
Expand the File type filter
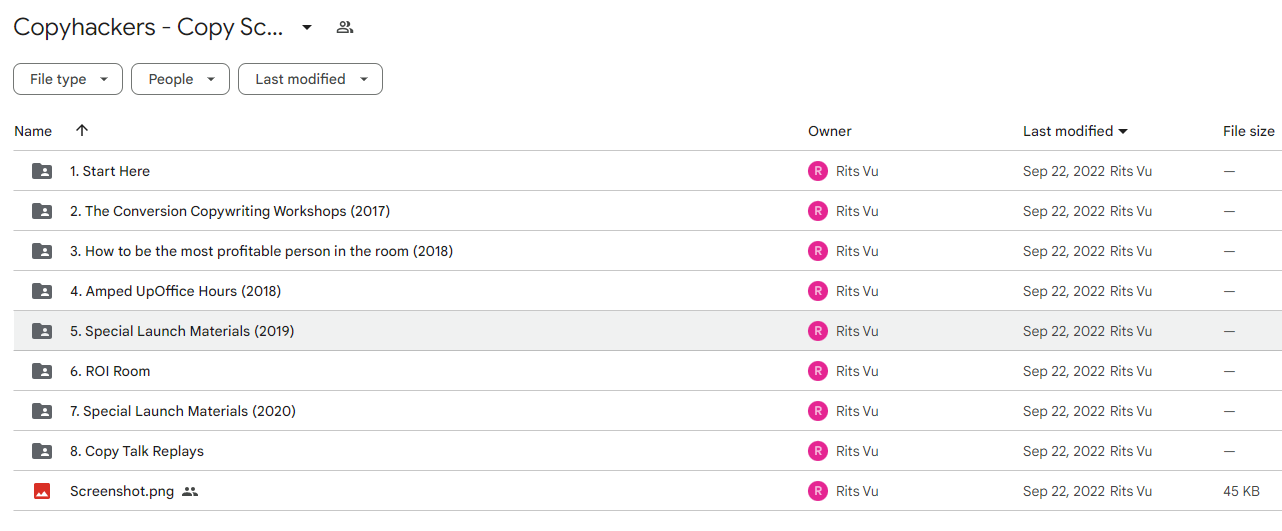[x=68, y=79]
